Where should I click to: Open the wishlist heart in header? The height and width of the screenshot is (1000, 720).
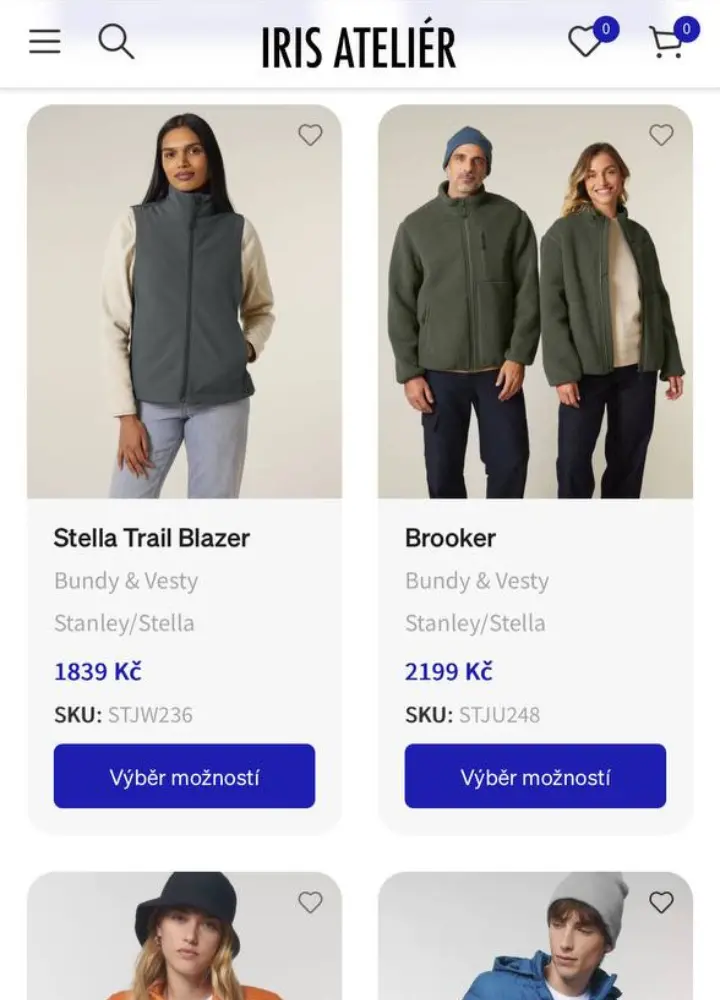584,42
